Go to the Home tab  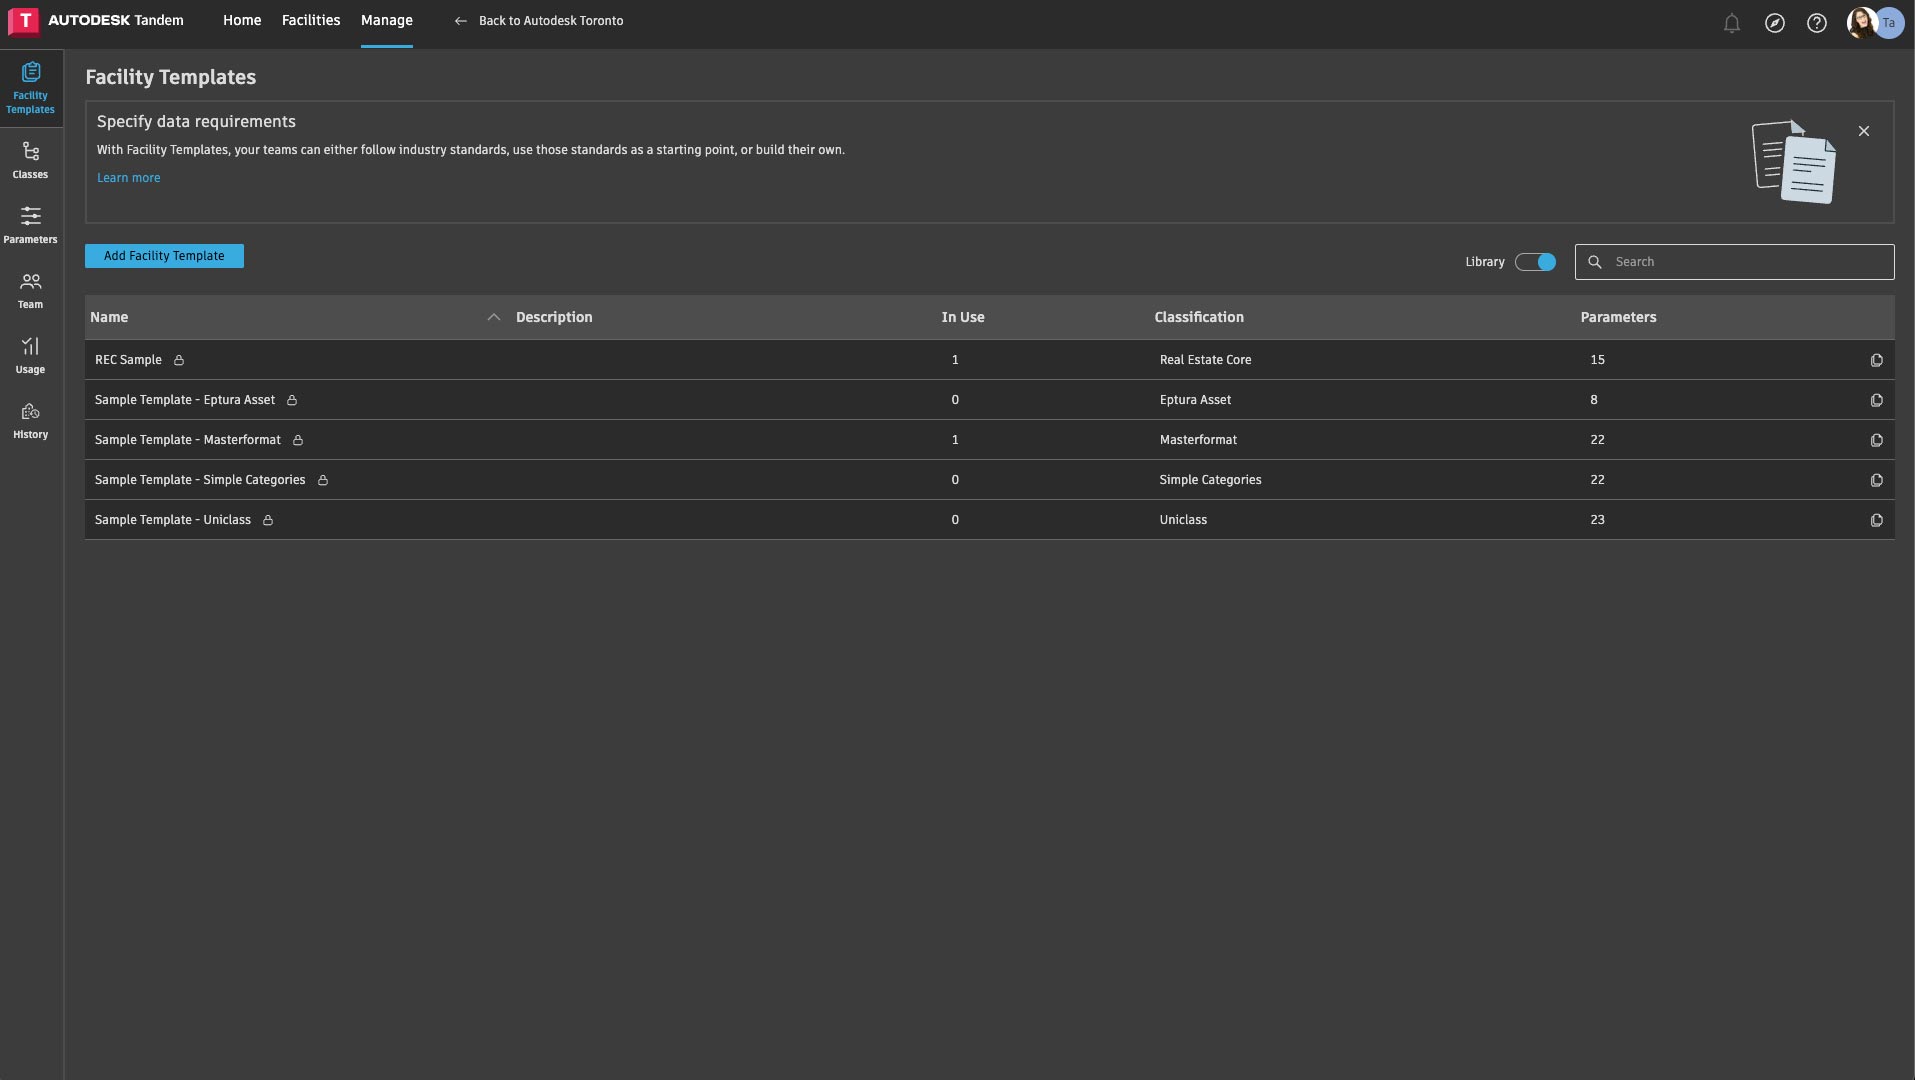coord(242,20)
